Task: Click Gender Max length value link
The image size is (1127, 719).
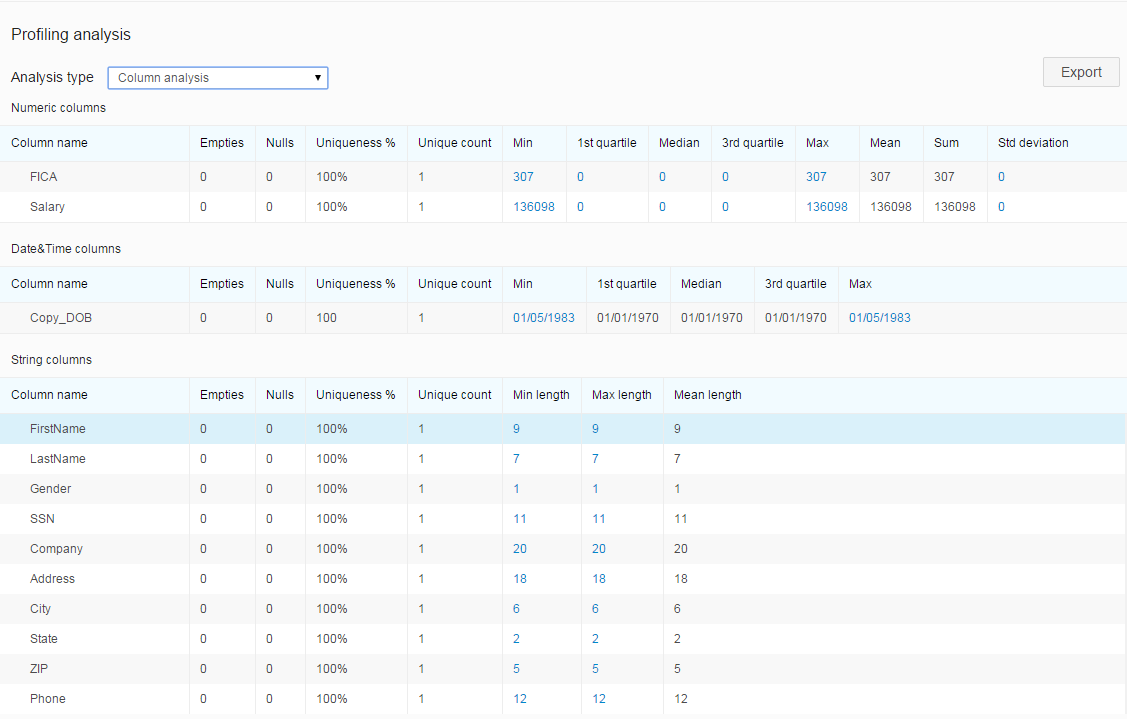Action: pos(595,489)
